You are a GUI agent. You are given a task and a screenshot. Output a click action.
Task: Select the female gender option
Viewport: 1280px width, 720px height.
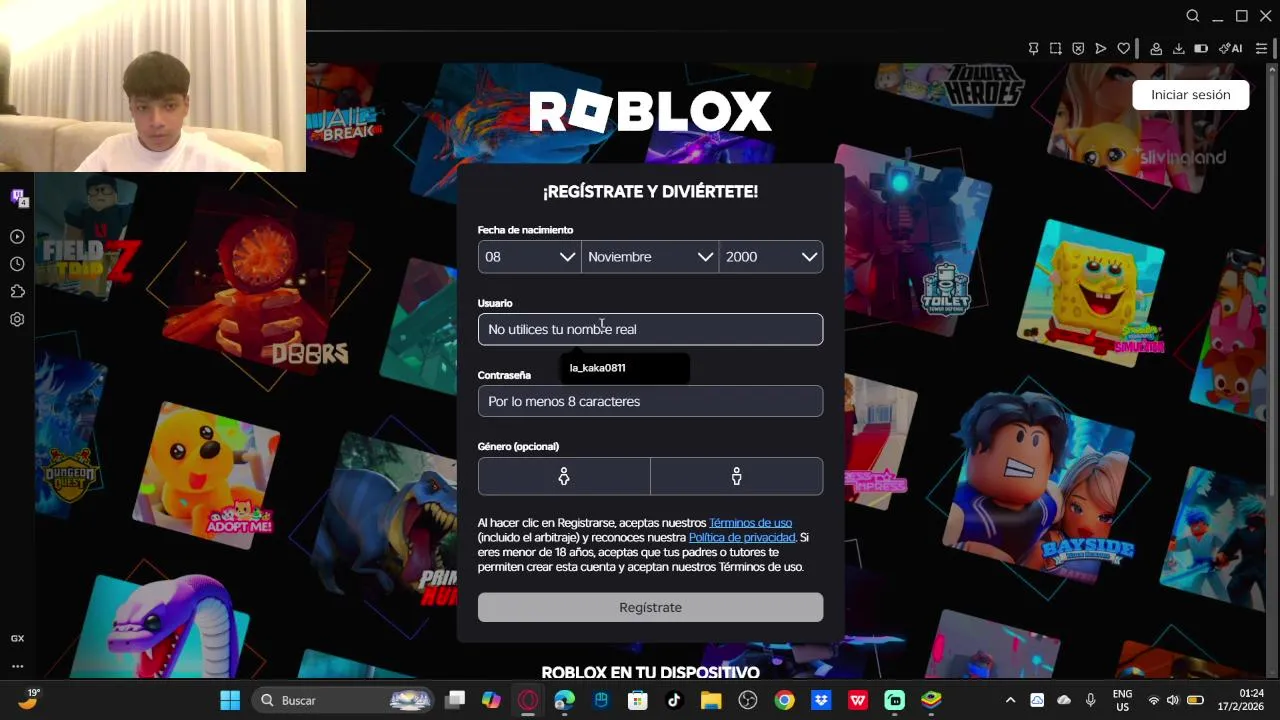564,477
